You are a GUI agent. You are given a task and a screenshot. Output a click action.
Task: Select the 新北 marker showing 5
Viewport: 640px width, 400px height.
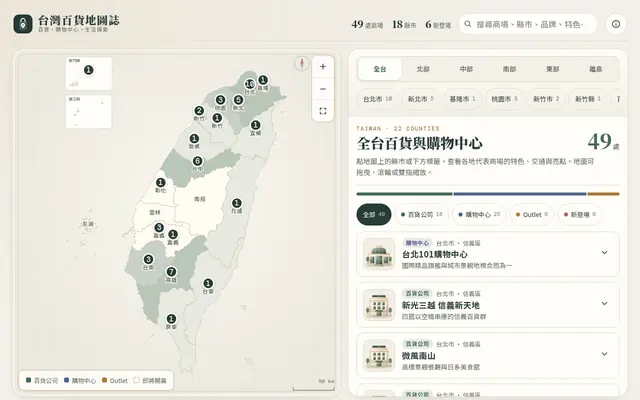pos(238,100)
